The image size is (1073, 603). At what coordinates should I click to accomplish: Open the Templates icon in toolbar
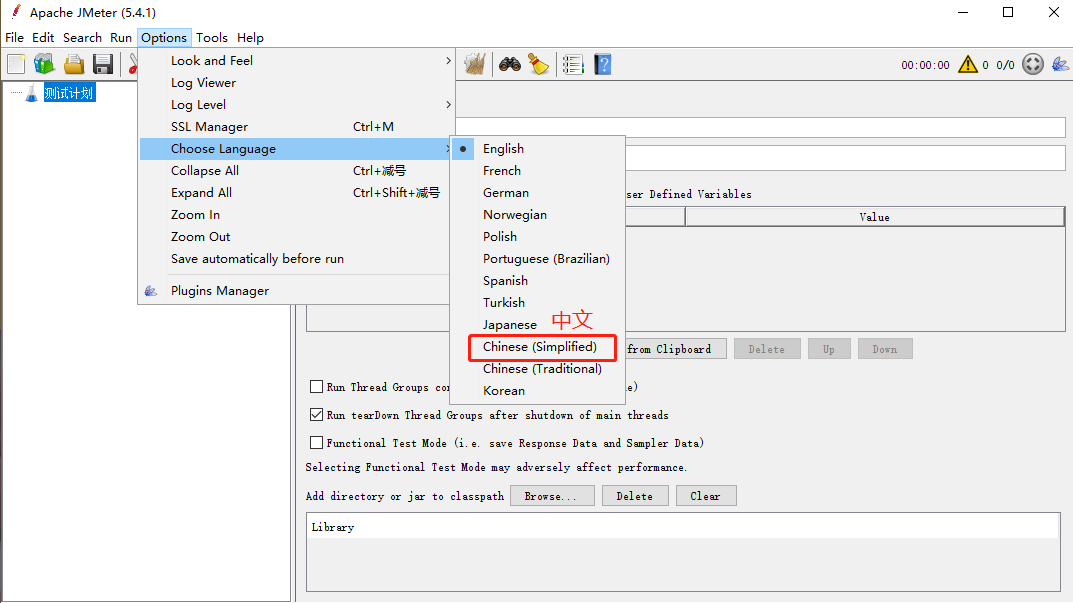(44, 64)
